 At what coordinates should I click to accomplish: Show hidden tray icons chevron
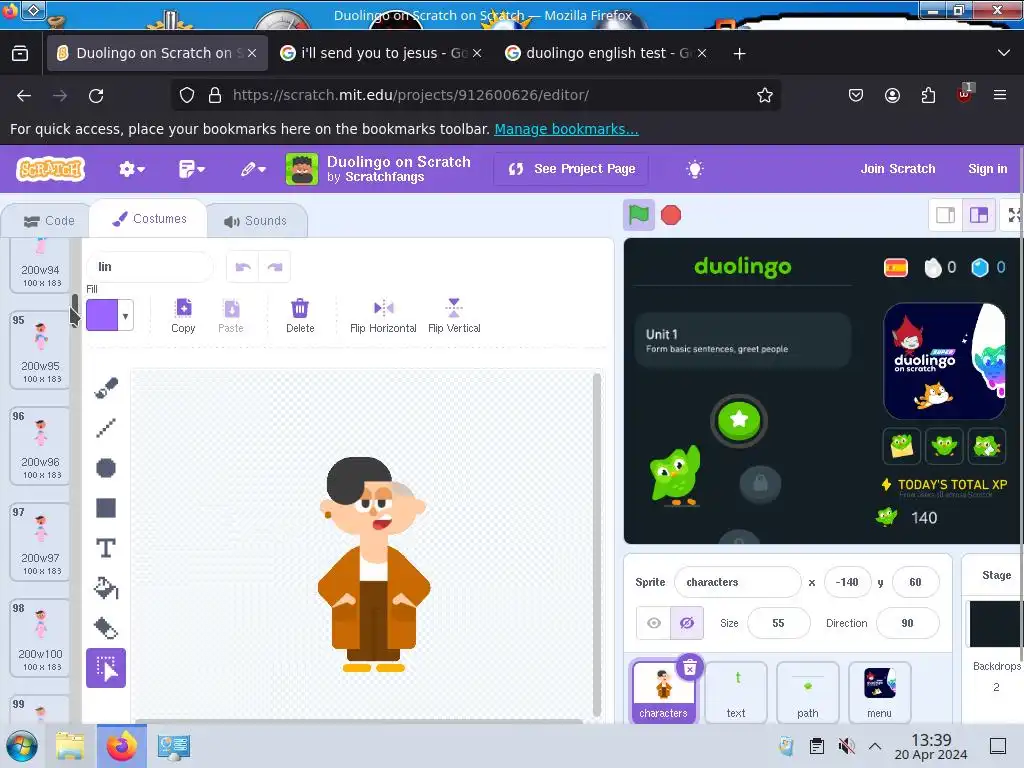coord(875,746)
